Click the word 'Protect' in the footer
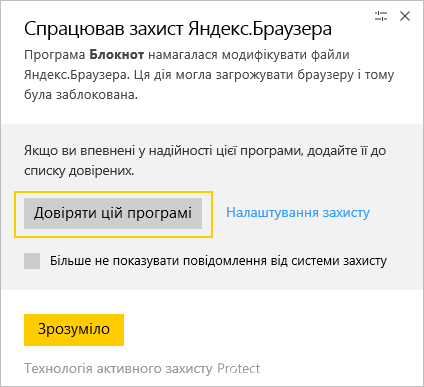Viewport: 424px width, 387px height. coord(239,369)
